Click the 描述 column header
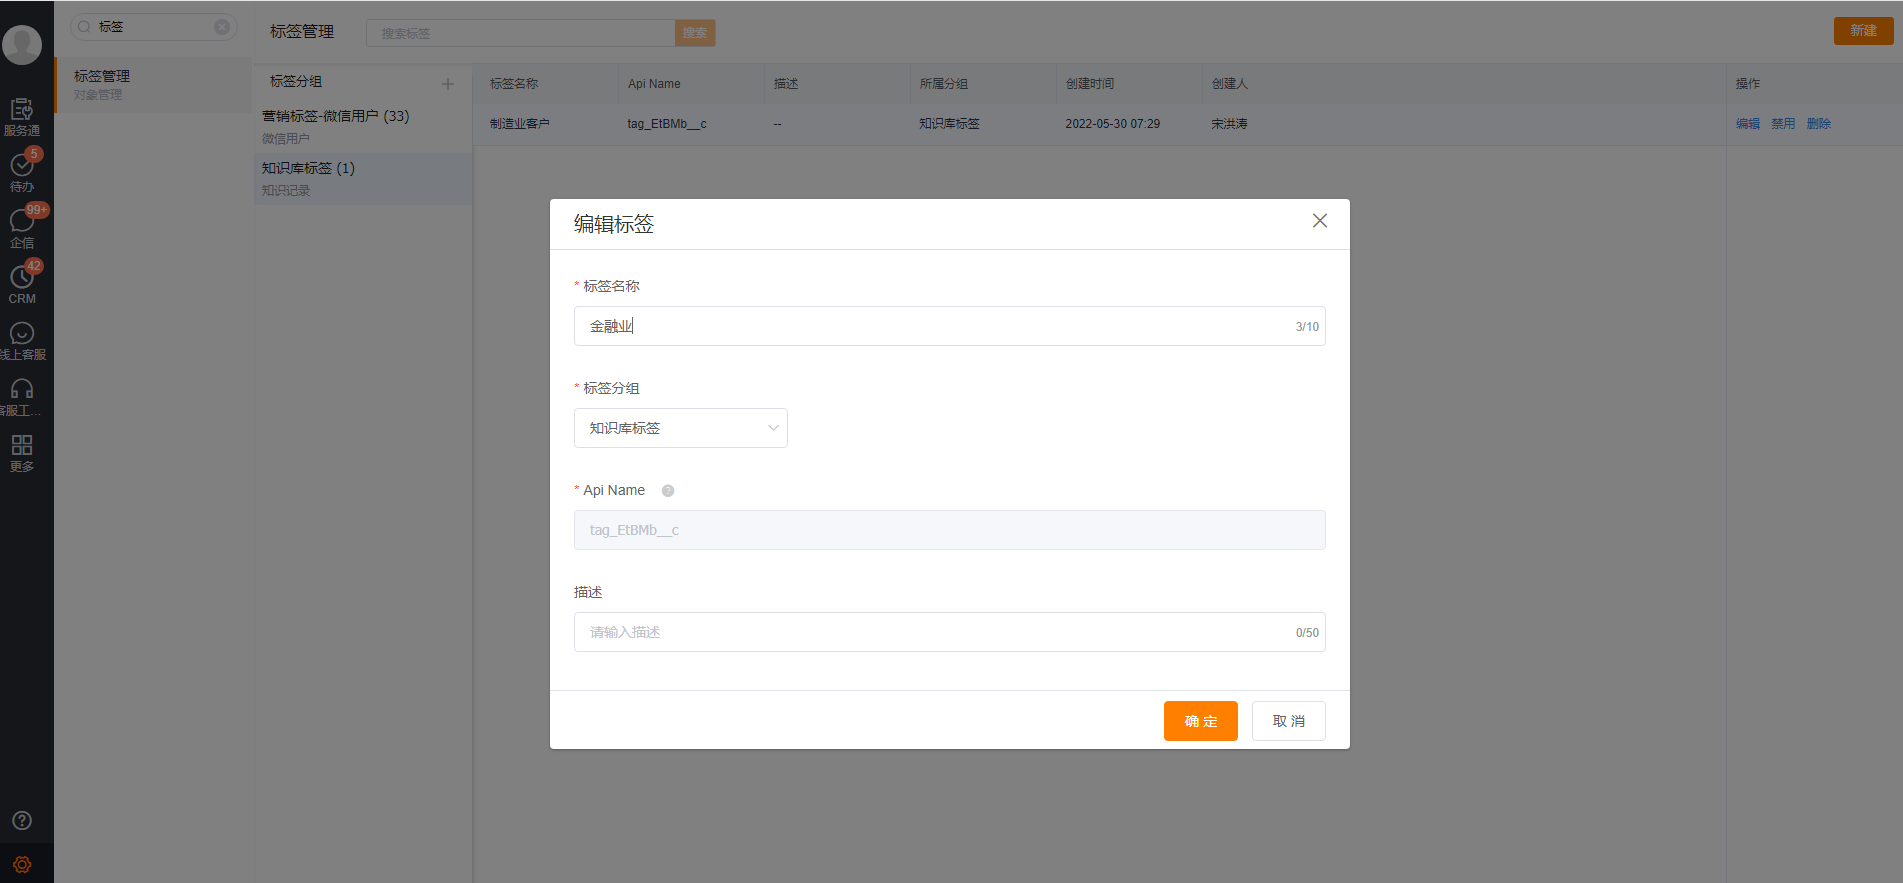The image size is (1903, 883). [x=786, y=84]
